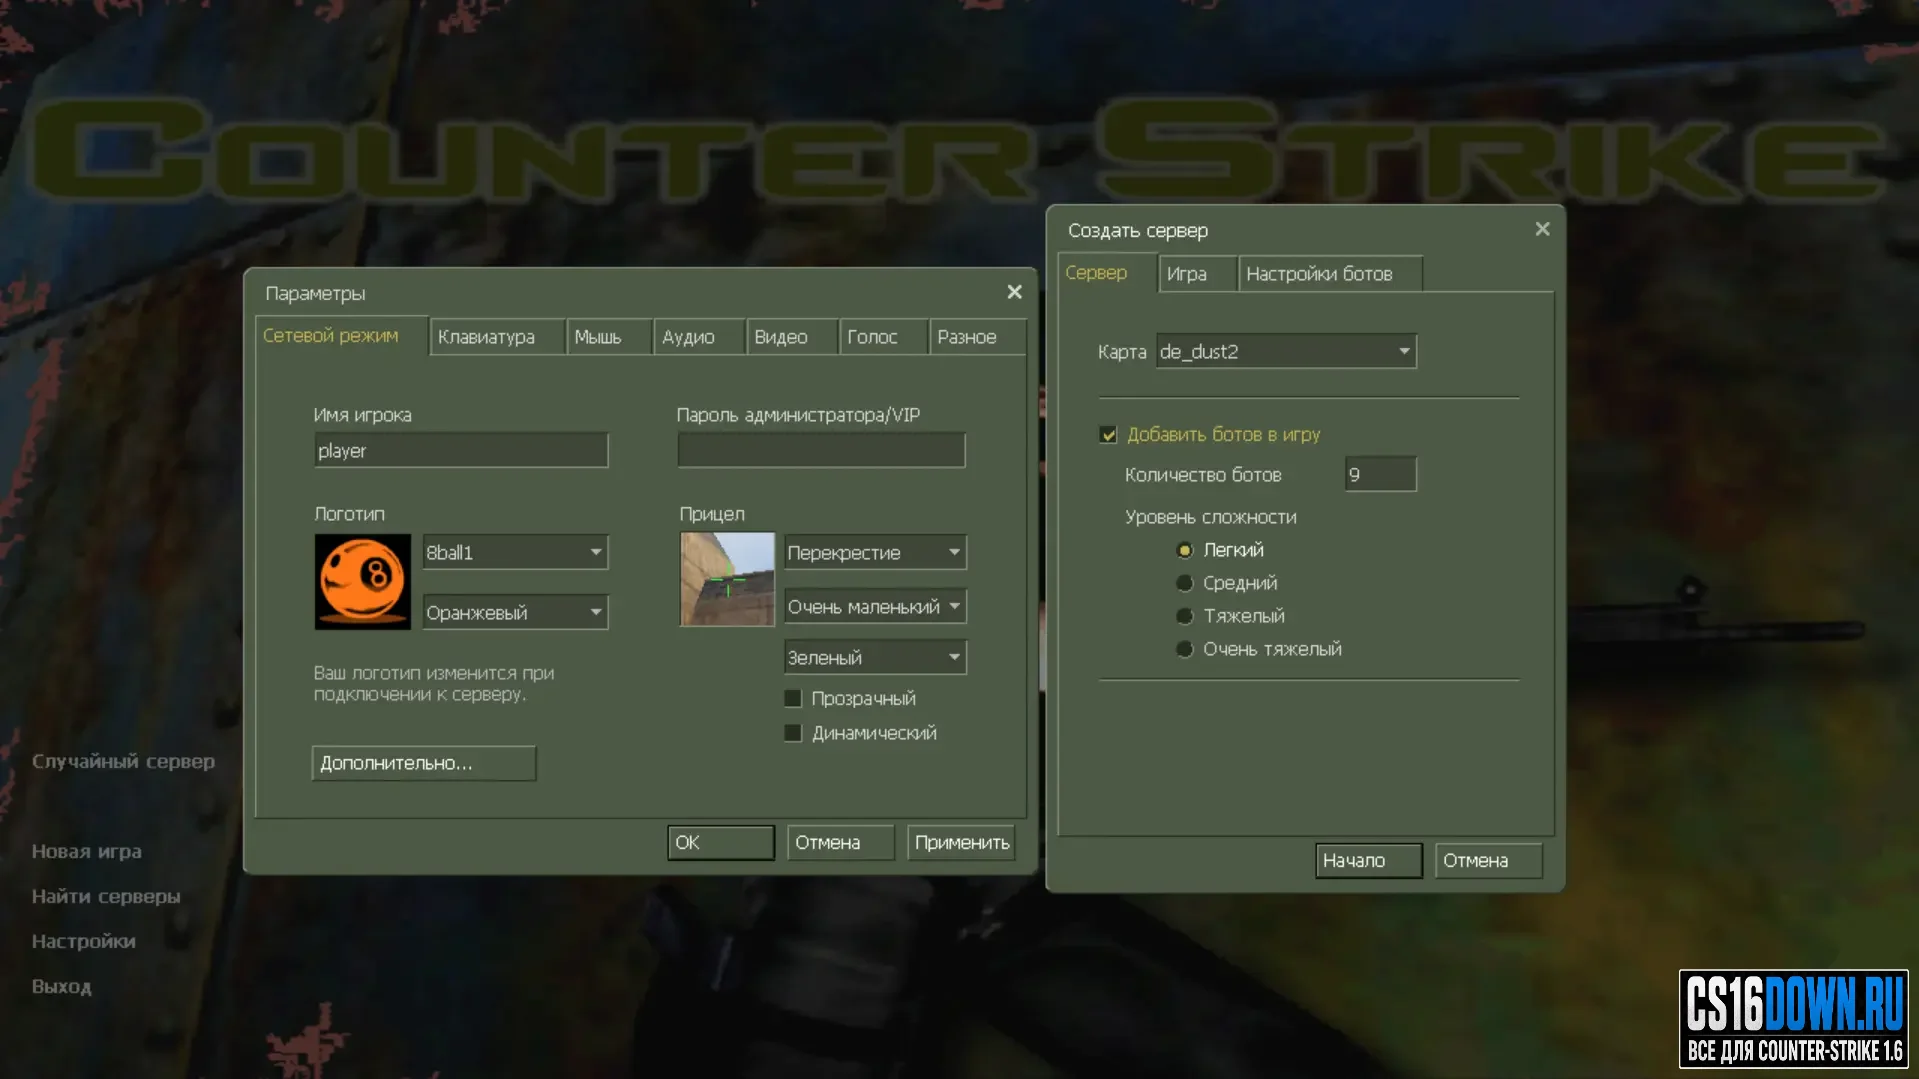
Task: Toggle the Прозрачный checkbox
Action: [x=793, y=698]
